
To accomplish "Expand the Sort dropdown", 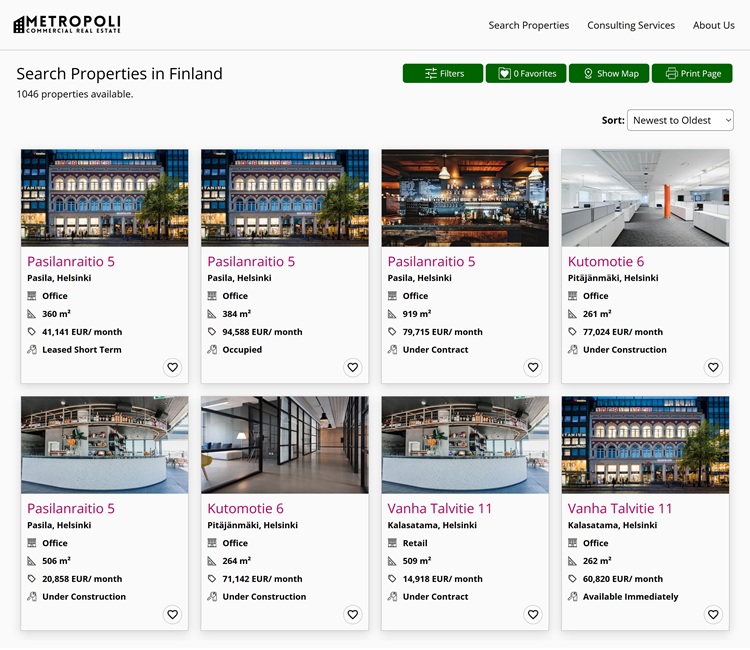I will (680, 120).
